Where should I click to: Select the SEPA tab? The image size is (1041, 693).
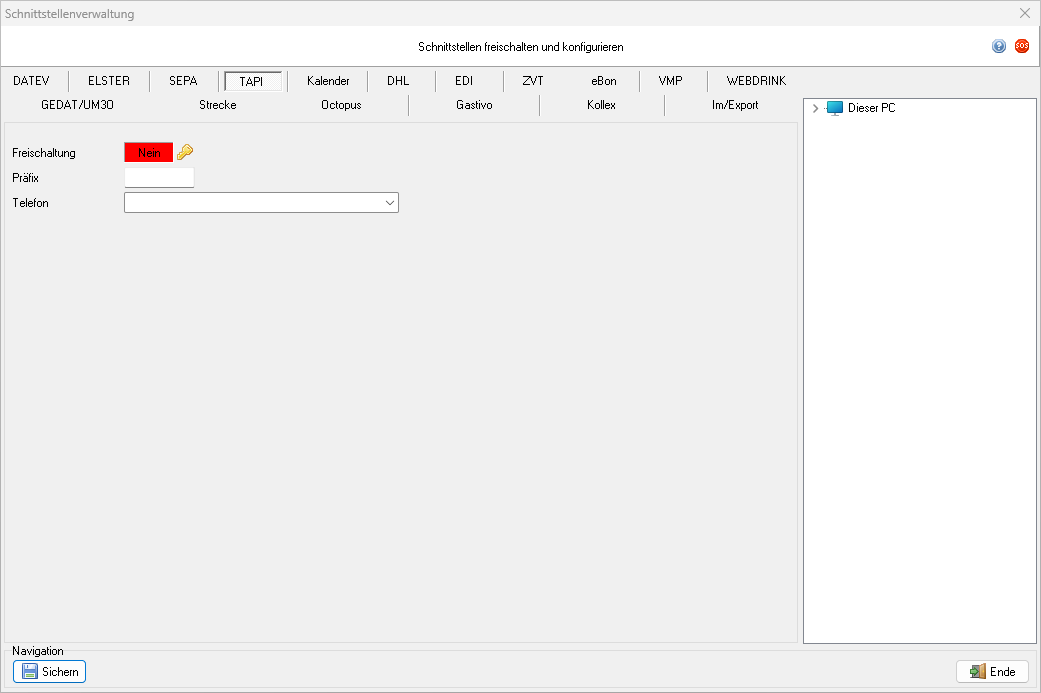pyautogui.click(x=183, y=81)
